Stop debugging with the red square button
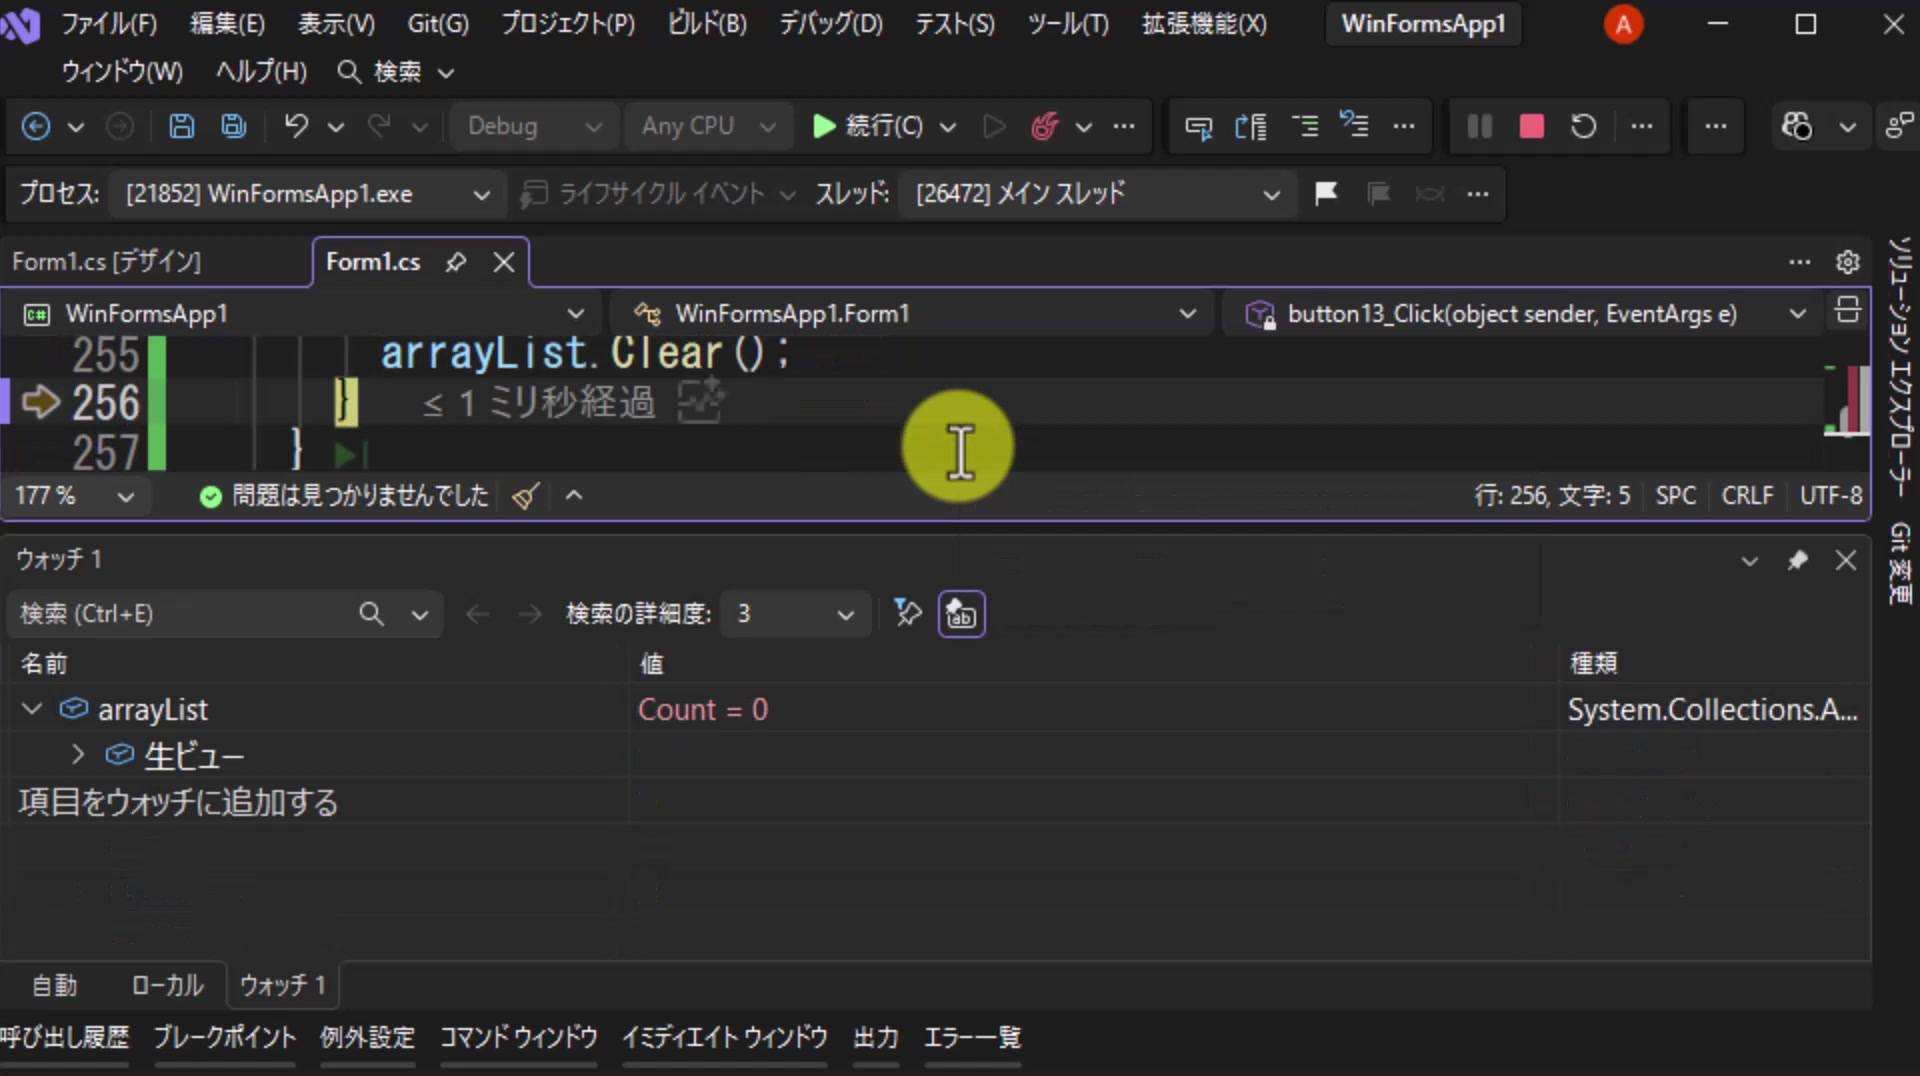Image resolution: width=1920 pixels, height=1076 pixels. click(x=1531, y=126)
